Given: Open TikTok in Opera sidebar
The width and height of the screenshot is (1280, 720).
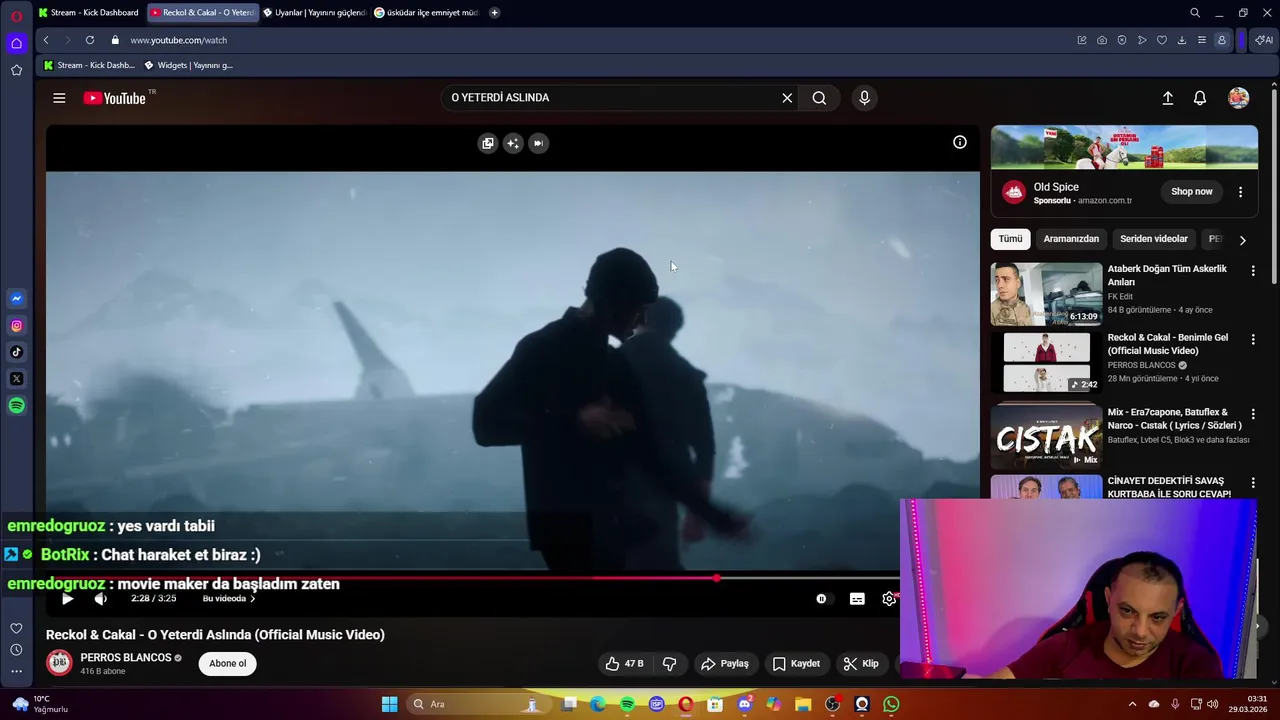Looking at the screenshot, I should [16, 352].
